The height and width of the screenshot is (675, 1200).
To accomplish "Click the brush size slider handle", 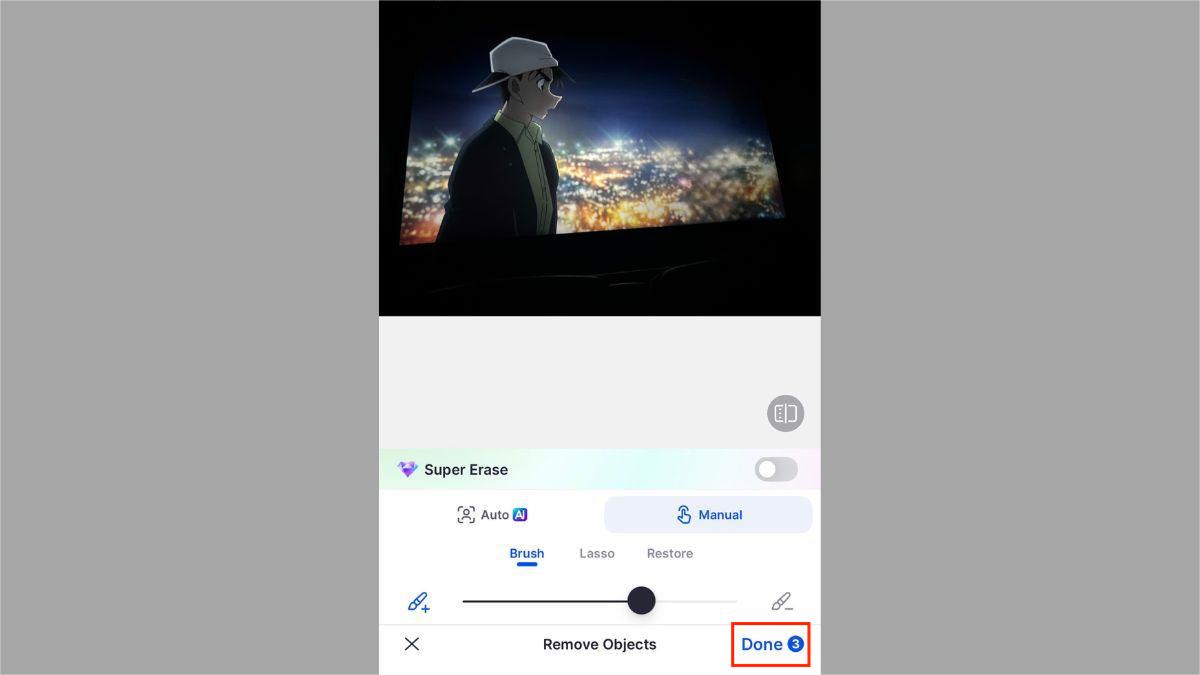I will pos(641,601).
